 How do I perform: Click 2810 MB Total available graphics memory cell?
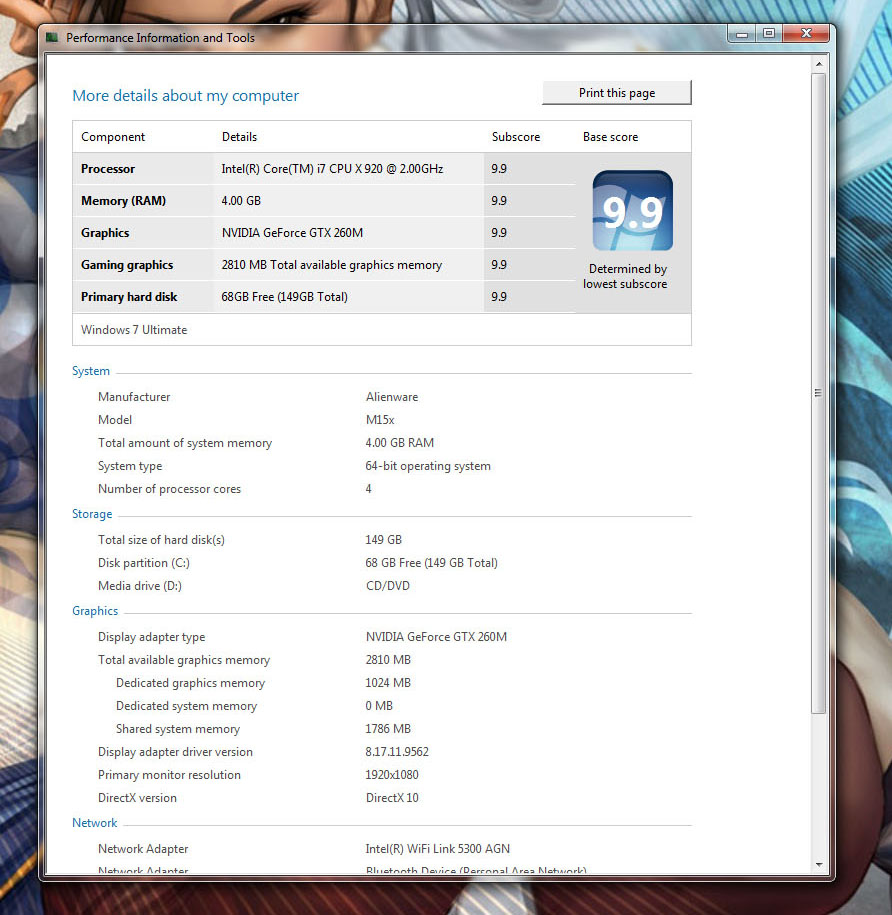coord(332,265)
